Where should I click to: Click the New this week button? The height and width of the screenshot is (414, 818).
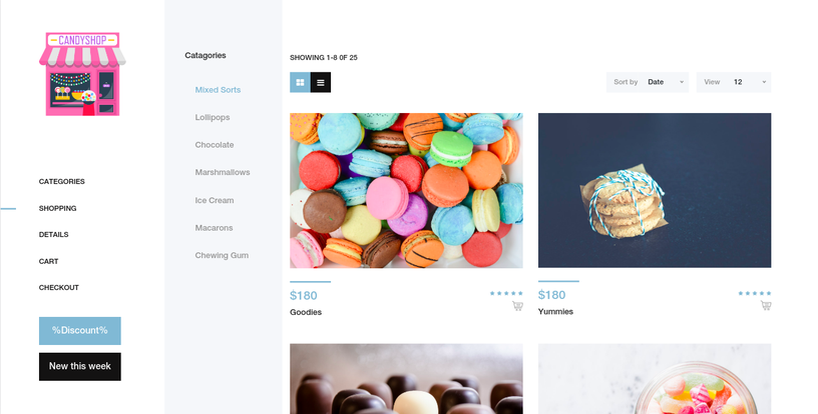pyautogui.click(x=80, y=367)
